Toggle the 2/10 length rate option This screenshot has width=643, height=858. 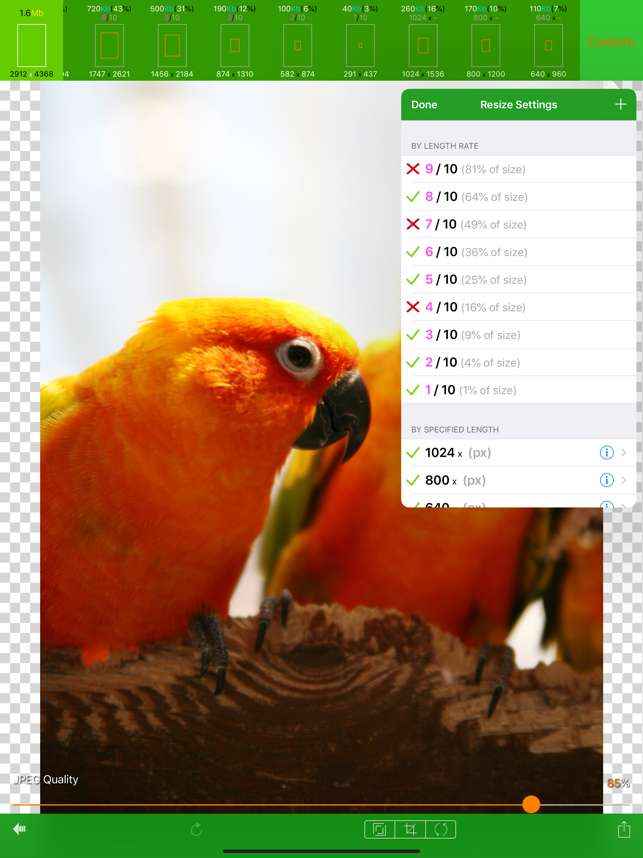point(519,362)
